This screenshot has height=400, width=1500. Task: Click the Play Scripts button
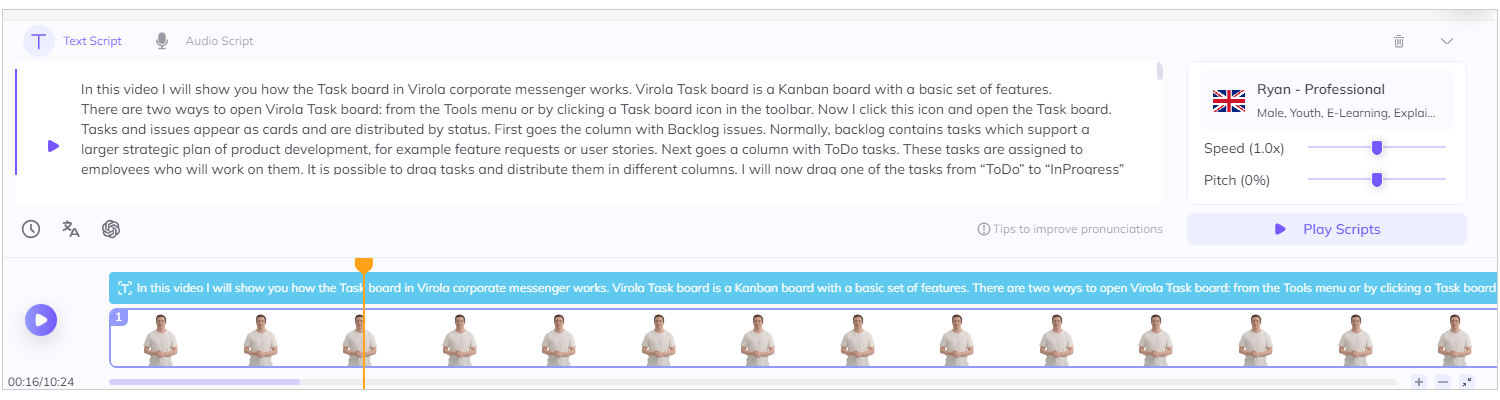(1326, 229)
